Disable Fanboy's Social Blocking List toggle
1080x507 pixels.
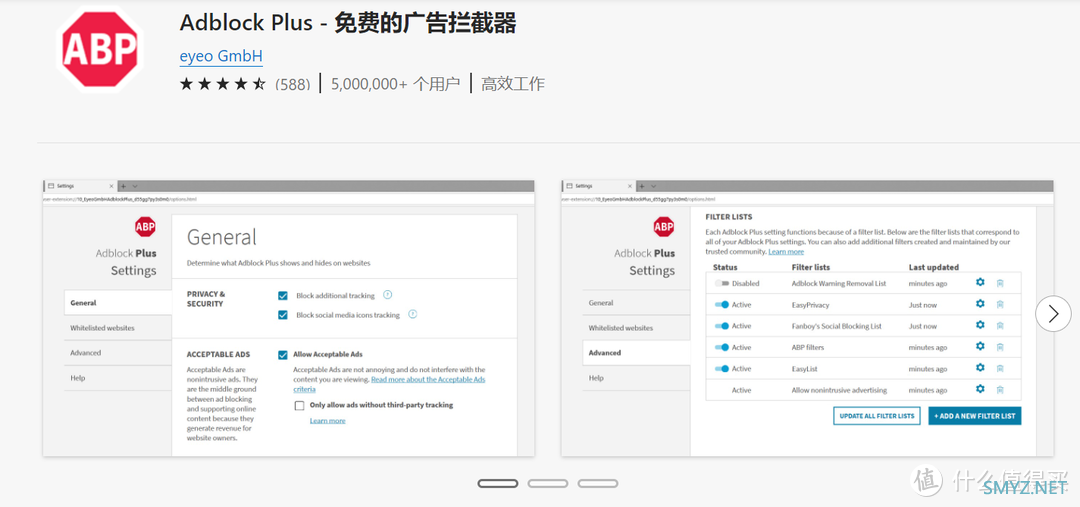(721, 326)
